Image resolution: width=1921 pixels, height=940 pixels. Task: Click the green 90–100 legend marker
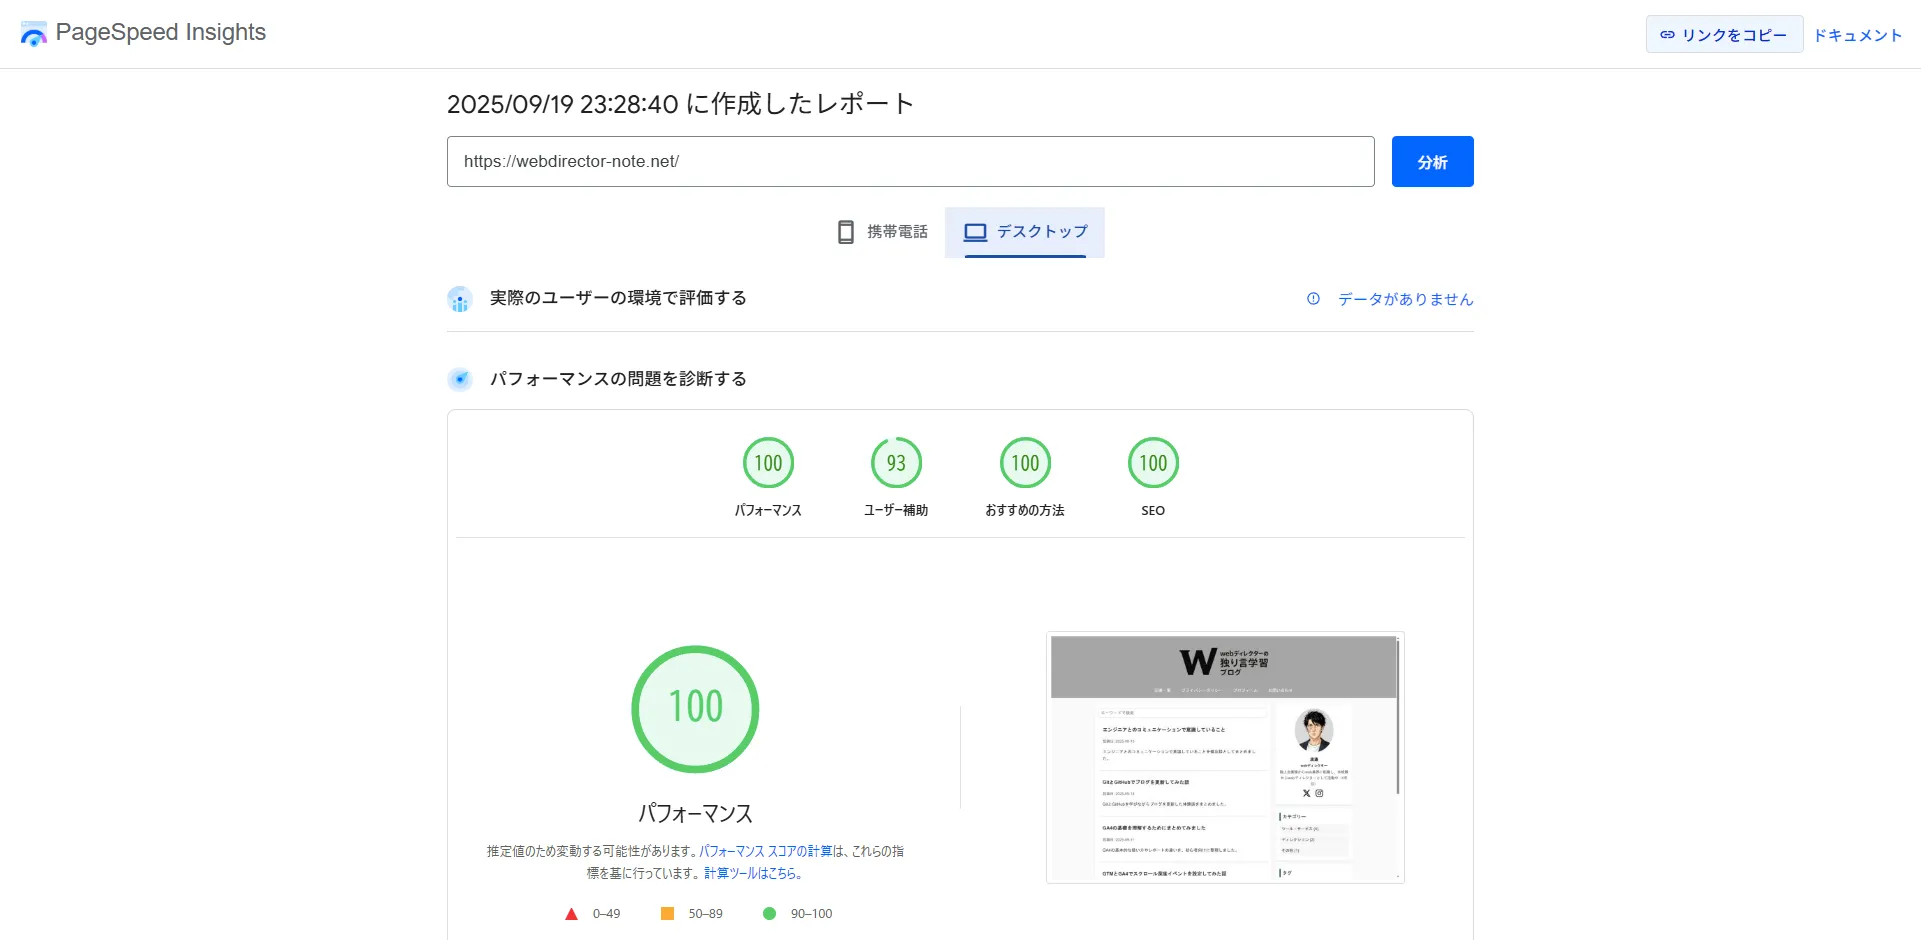coord(770,913)
